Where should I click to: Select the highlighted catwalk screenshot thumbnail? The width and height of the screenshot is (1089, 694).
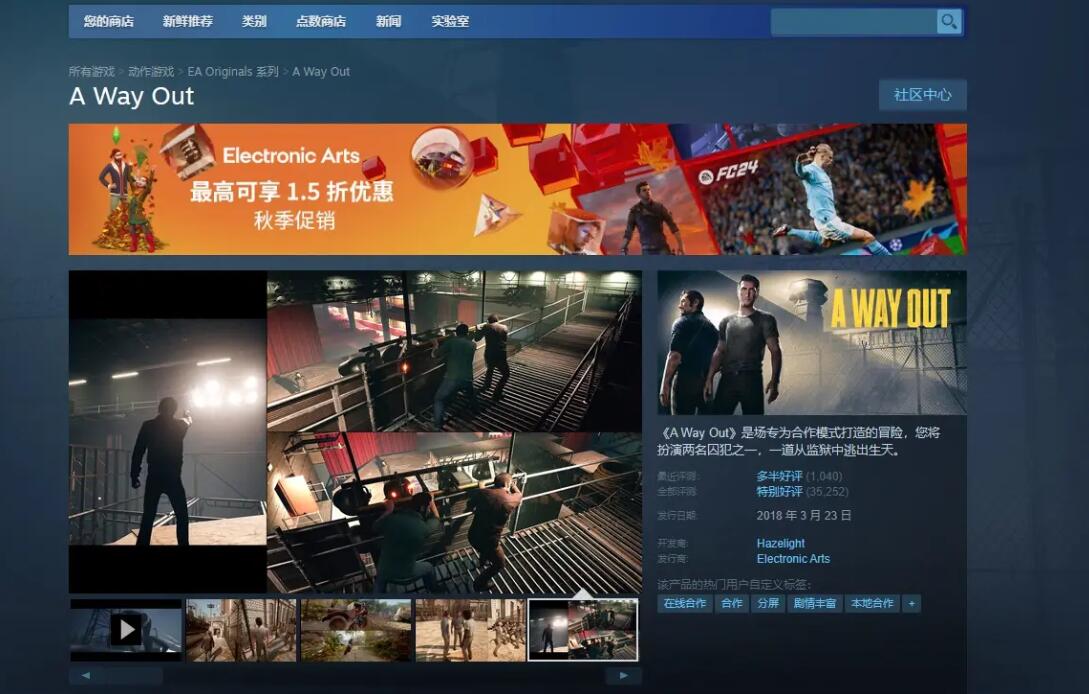(583, 630)
